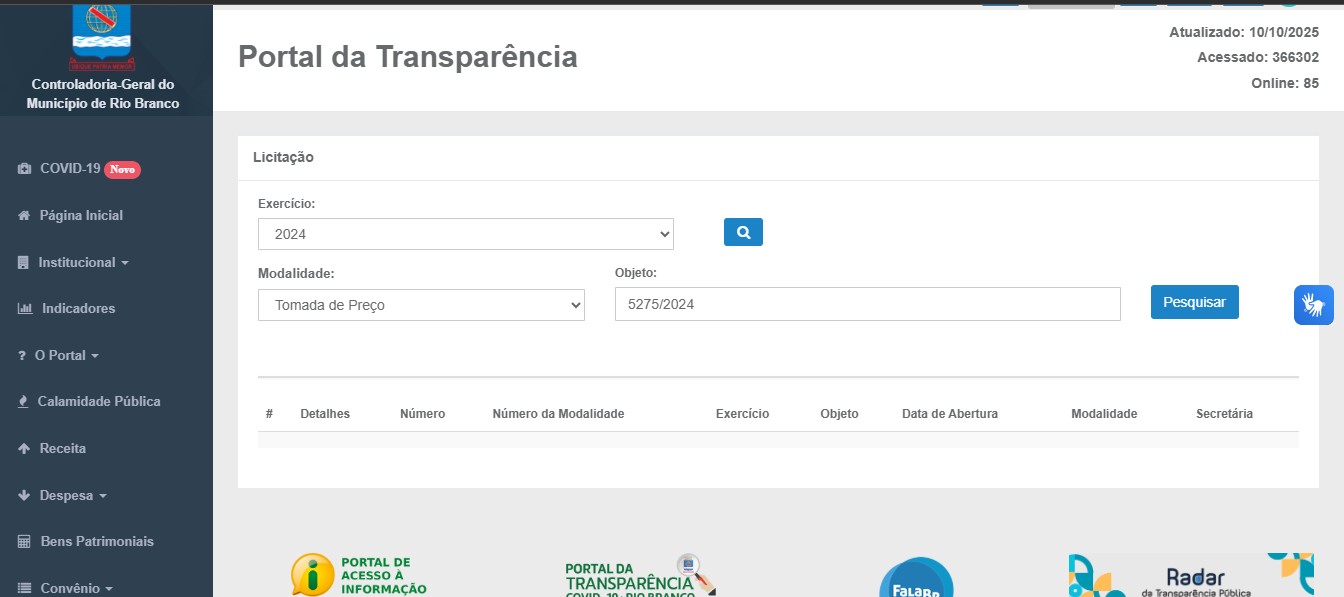Open Bens Patrimoniais in the sidebar
This screenshot has width=1344, height=597.
click(97, 541)
